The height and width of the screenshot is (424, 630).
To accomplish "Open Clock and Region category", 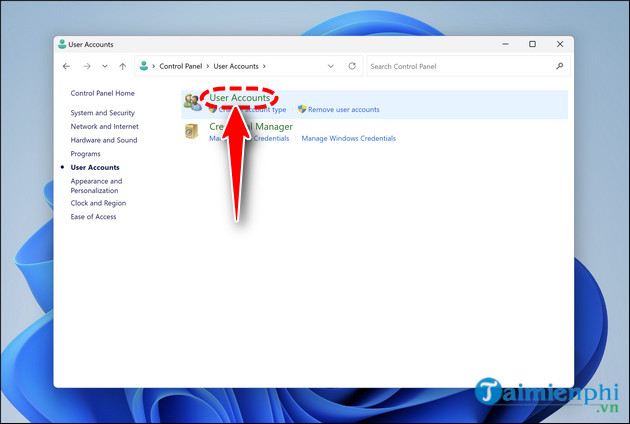I will point(98,203).
